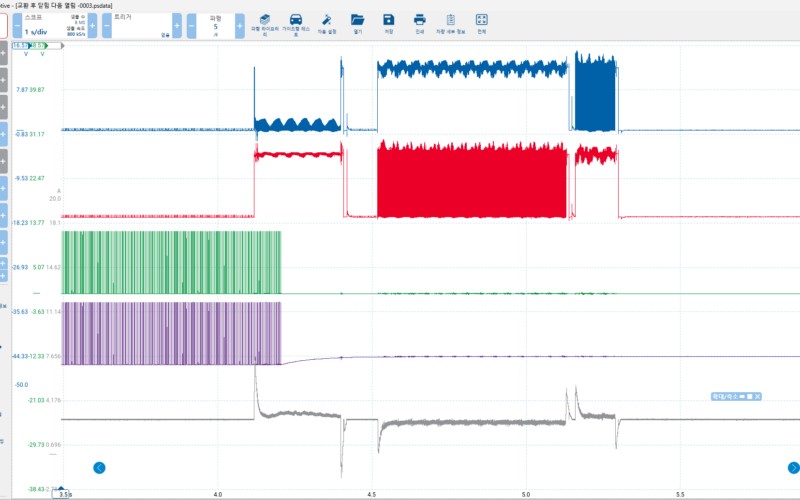Go to next waveform with plus button
The height and width of the screenshot is (500, 800).
point(239,26)
